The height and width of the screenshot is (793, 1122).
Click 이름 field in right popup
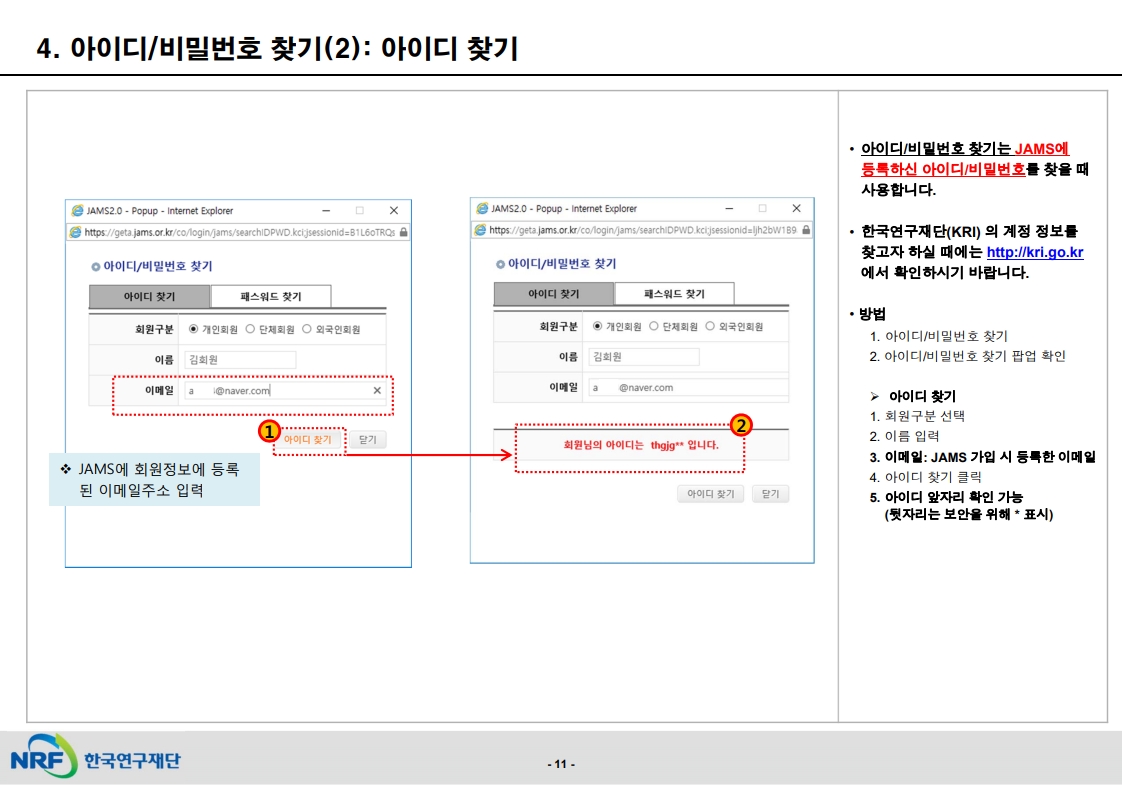644,356
